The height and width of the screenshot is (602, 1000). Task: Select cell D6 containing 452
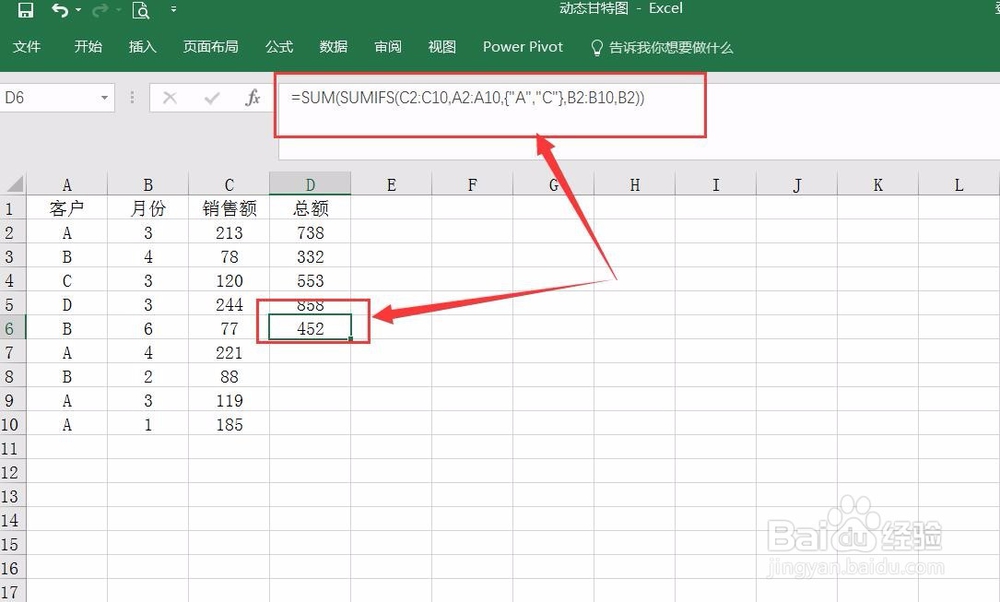(x=310, y=328)
